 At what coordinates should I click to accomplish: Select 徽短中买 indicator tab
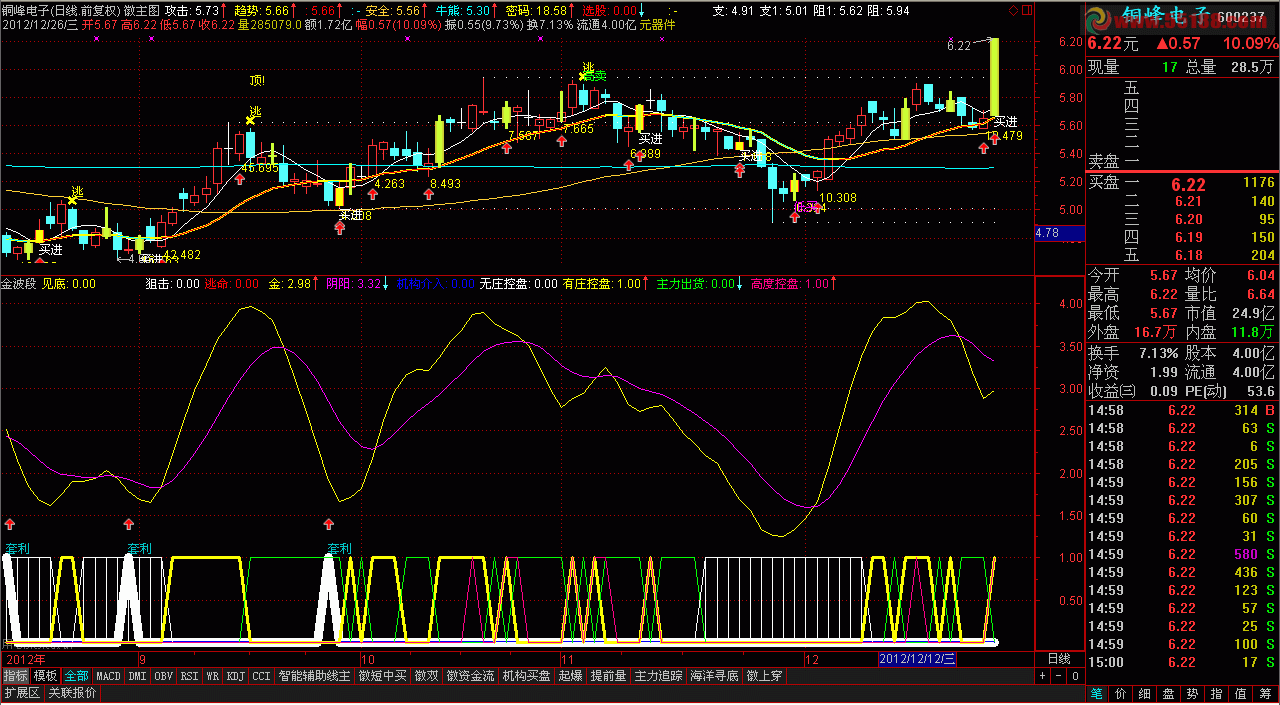383,676
